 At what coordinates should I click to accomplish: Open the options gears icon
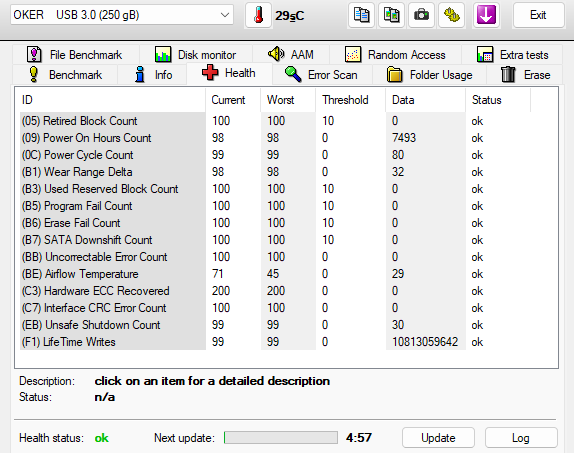(x=452, y=15)
